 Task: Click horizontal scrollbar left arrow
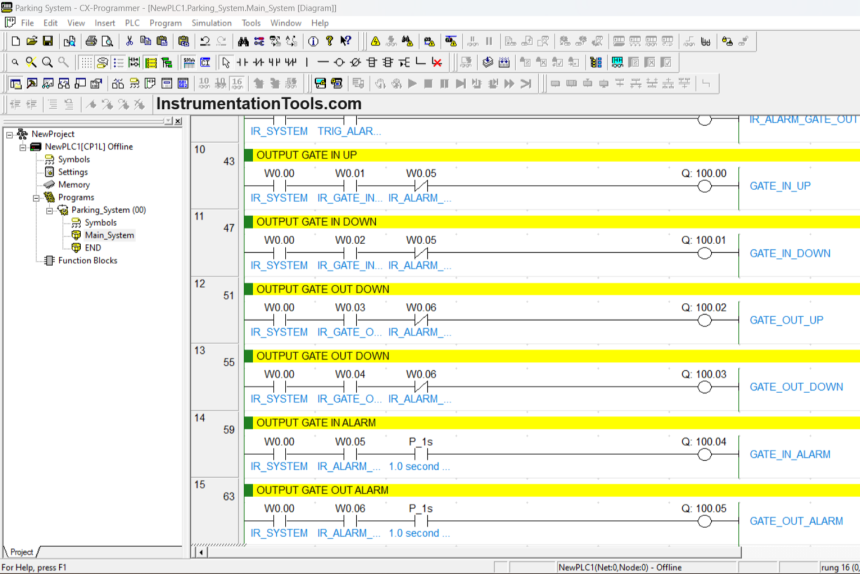click(201, 552)
